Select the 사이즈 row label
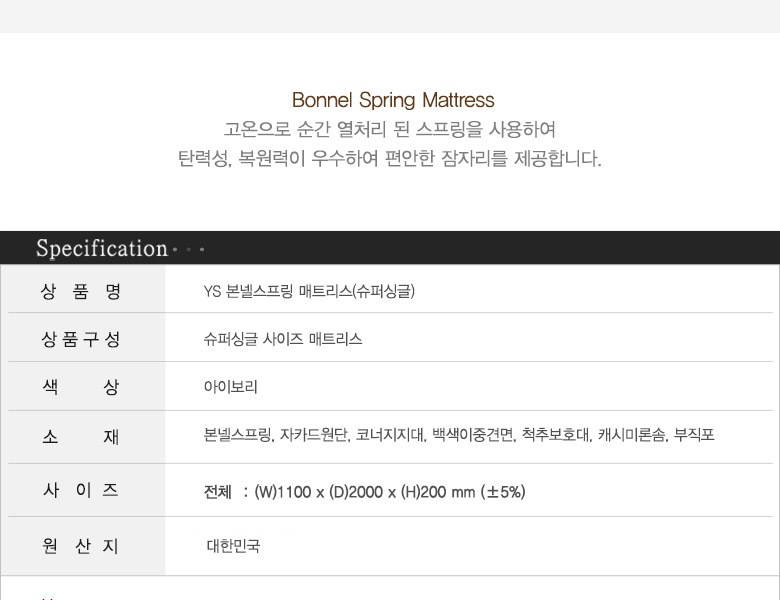Viewport: 780px width, 600px height. (x=81, y=490)
